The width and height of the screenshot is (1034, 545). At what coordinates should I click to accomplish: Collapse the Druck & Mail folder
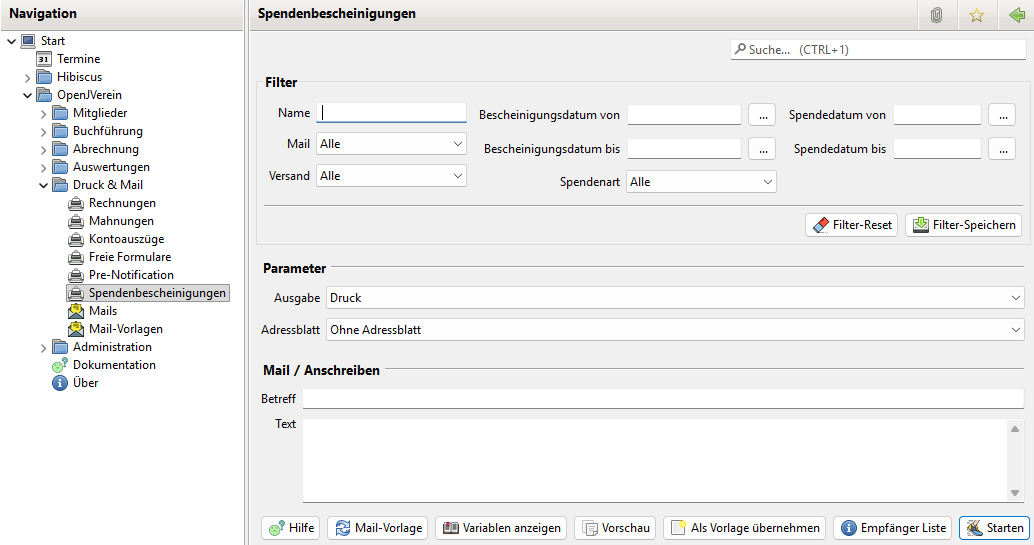tap(43, 186)
